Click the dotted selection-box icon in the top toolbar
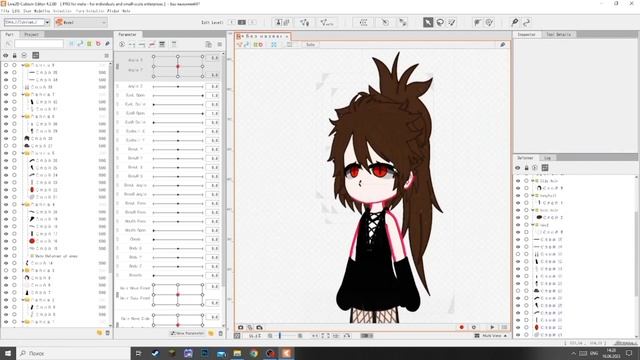The image size is (640, 360). click(363, 22)
